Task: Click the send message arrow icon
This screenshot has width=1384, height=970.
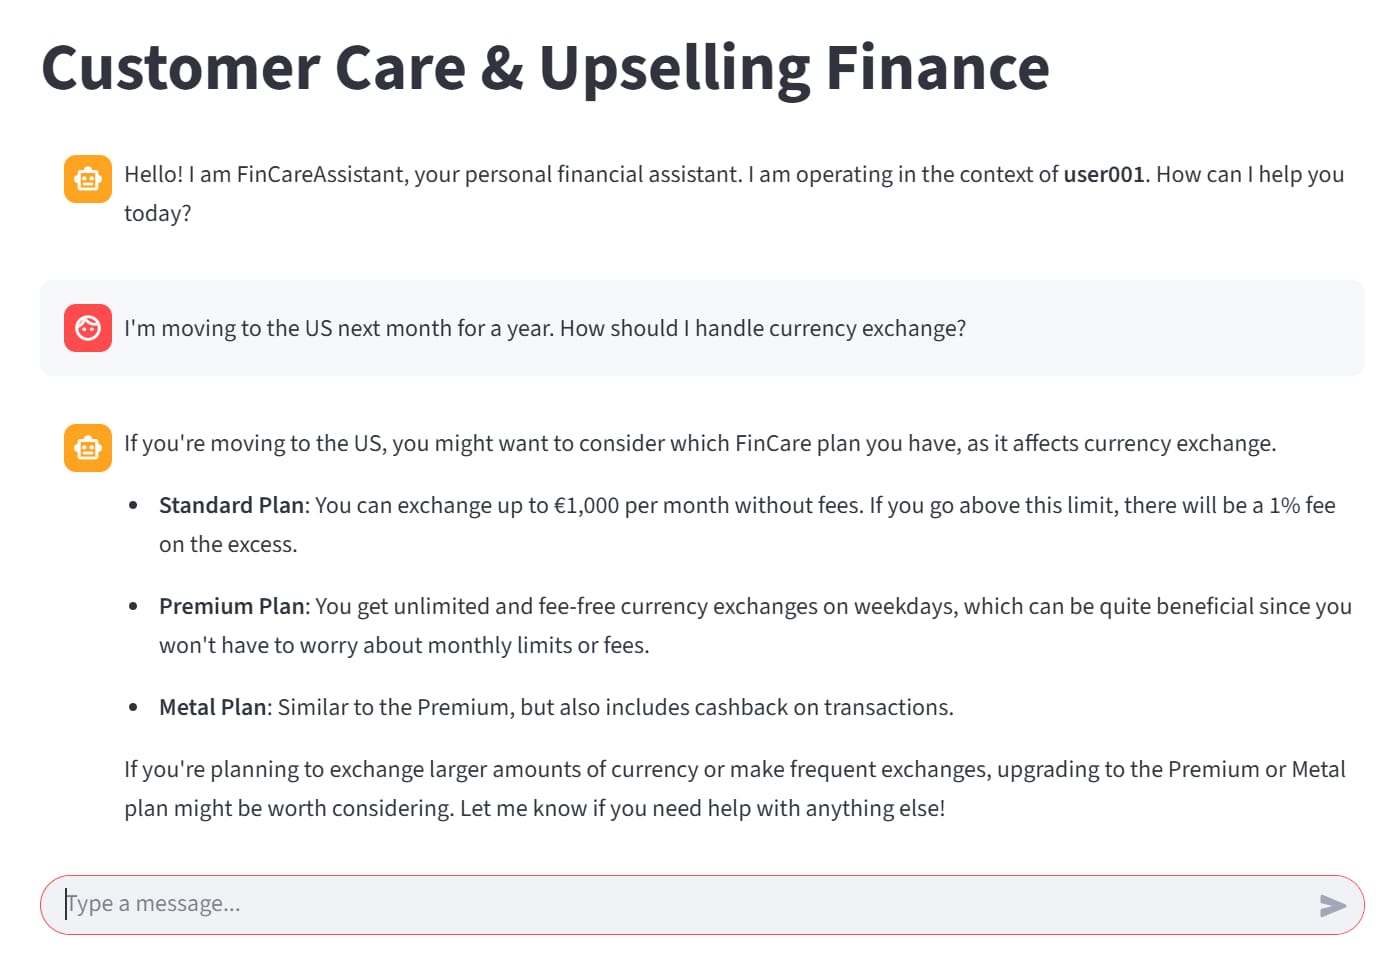Action: click(1332, 906)
